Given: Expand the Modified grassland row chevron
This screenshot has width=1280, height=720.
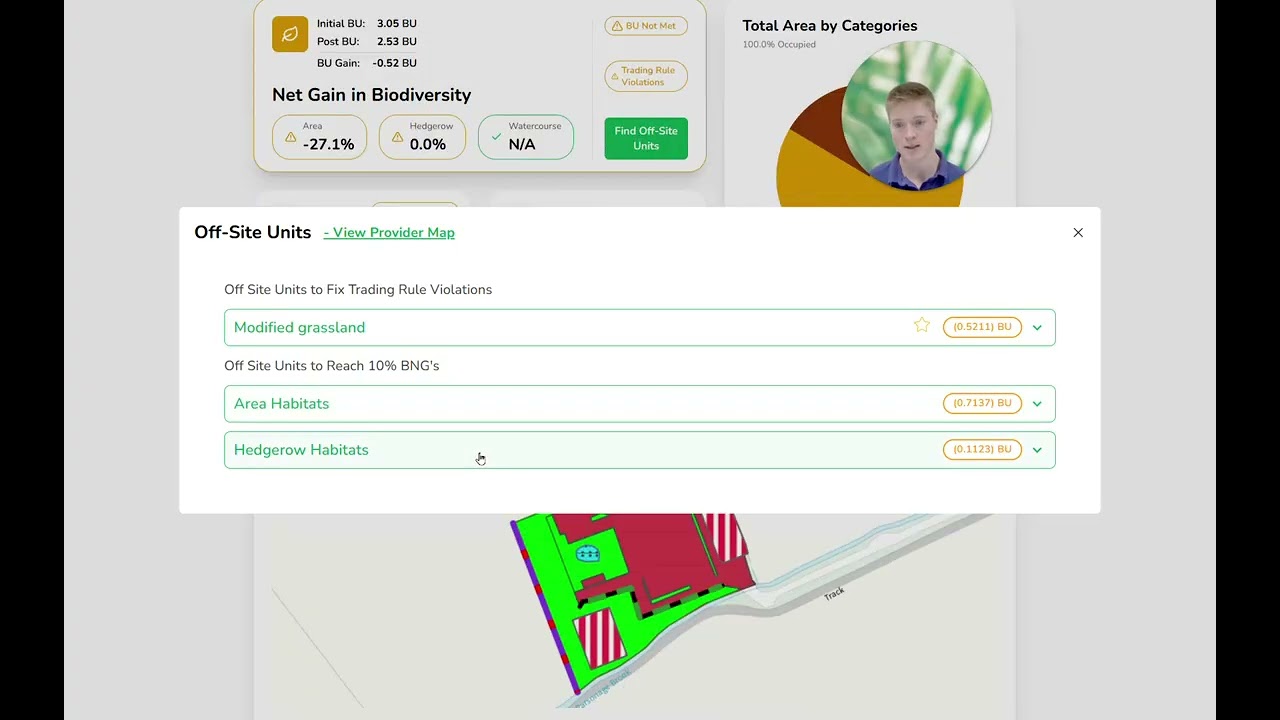Looking at the screenshot, I should coord(1037,327).
